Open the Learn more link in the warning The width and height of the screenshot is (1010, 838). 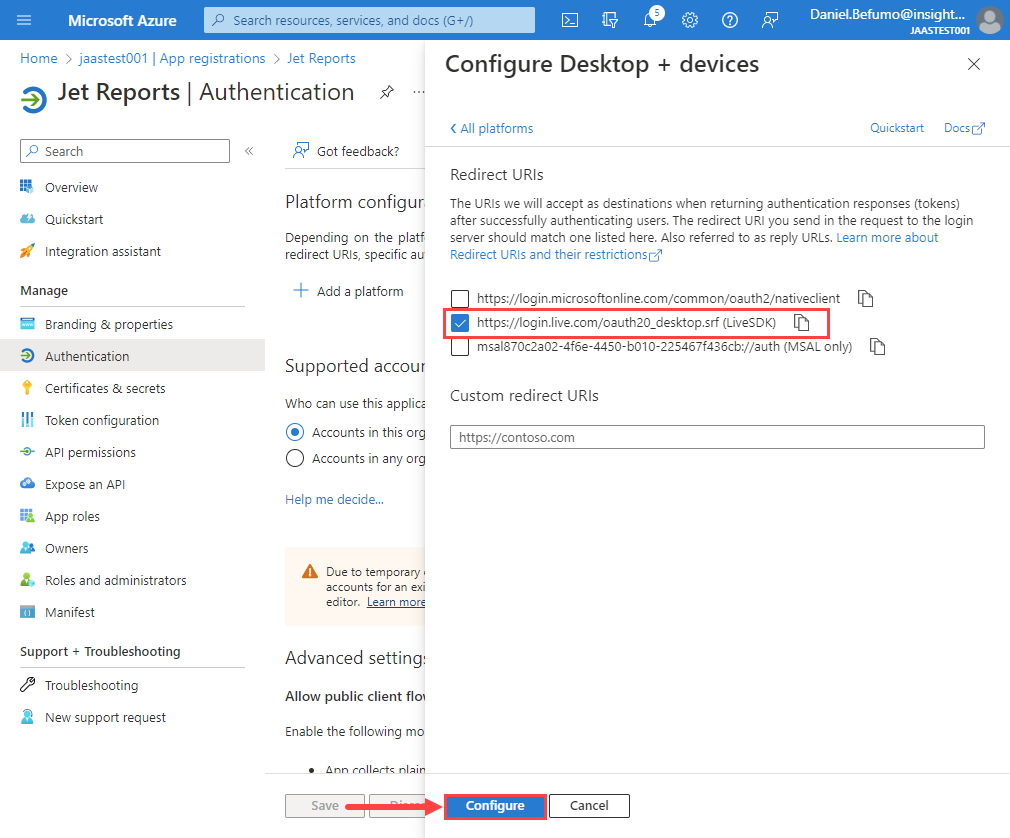[x=395, y=602]
